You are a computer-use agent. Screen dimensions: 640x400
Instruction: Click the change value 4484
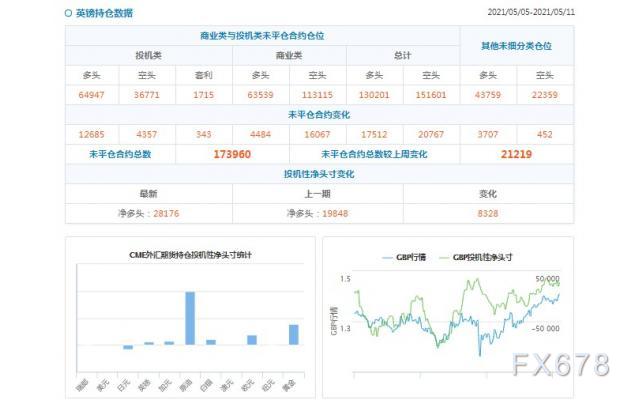coord(260,134)
